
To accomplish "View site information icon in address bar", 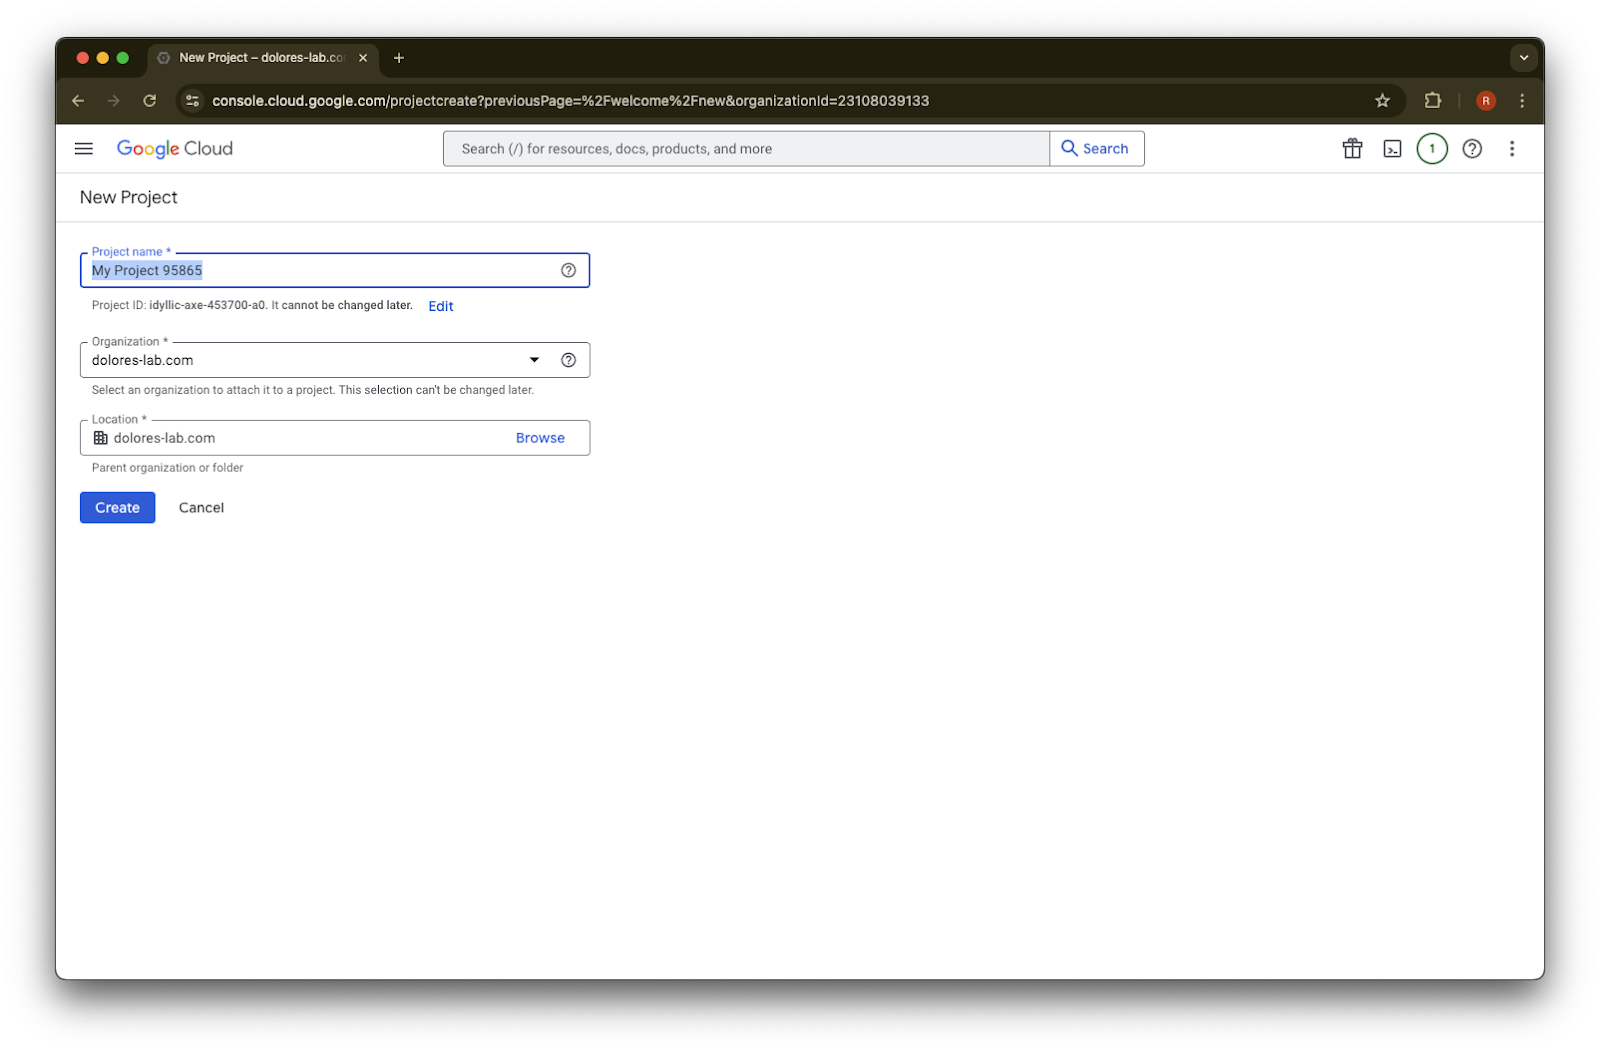I will click(x=193, y=101).
